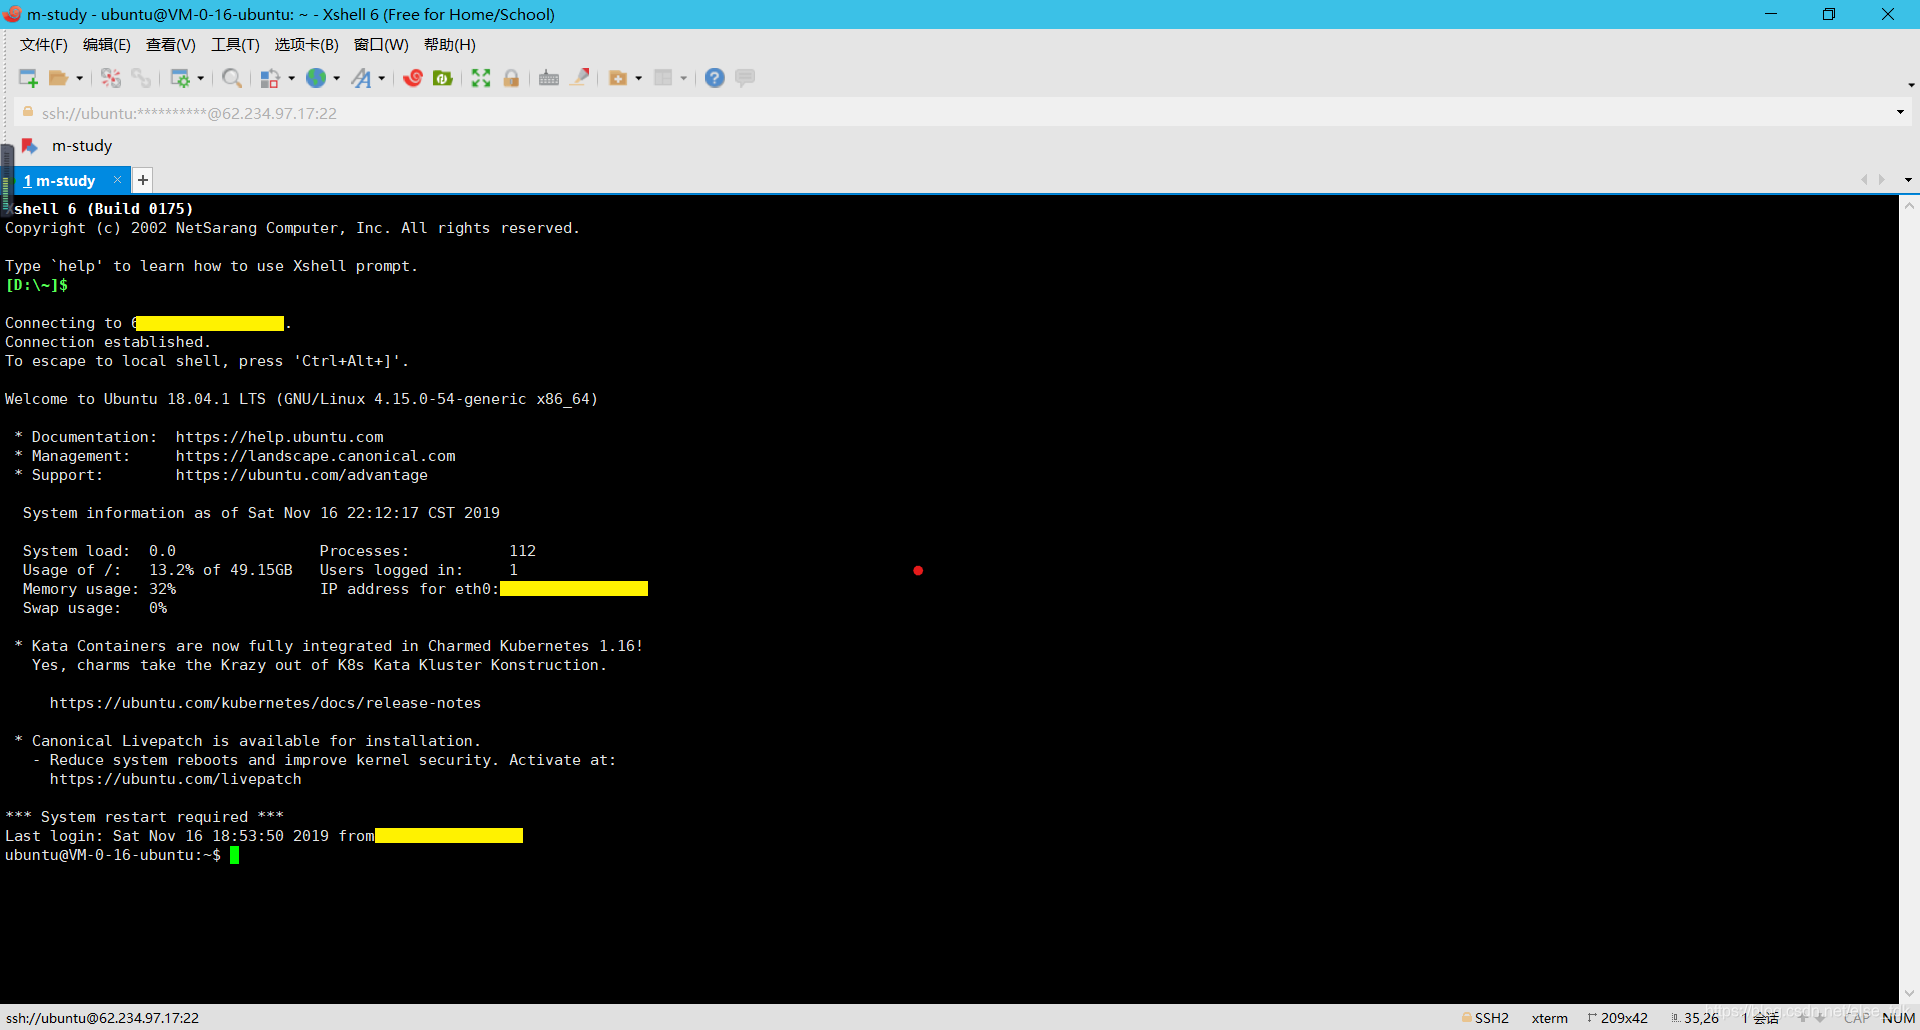Launch Xmanager via the green icon

click(x=443, y=78)
